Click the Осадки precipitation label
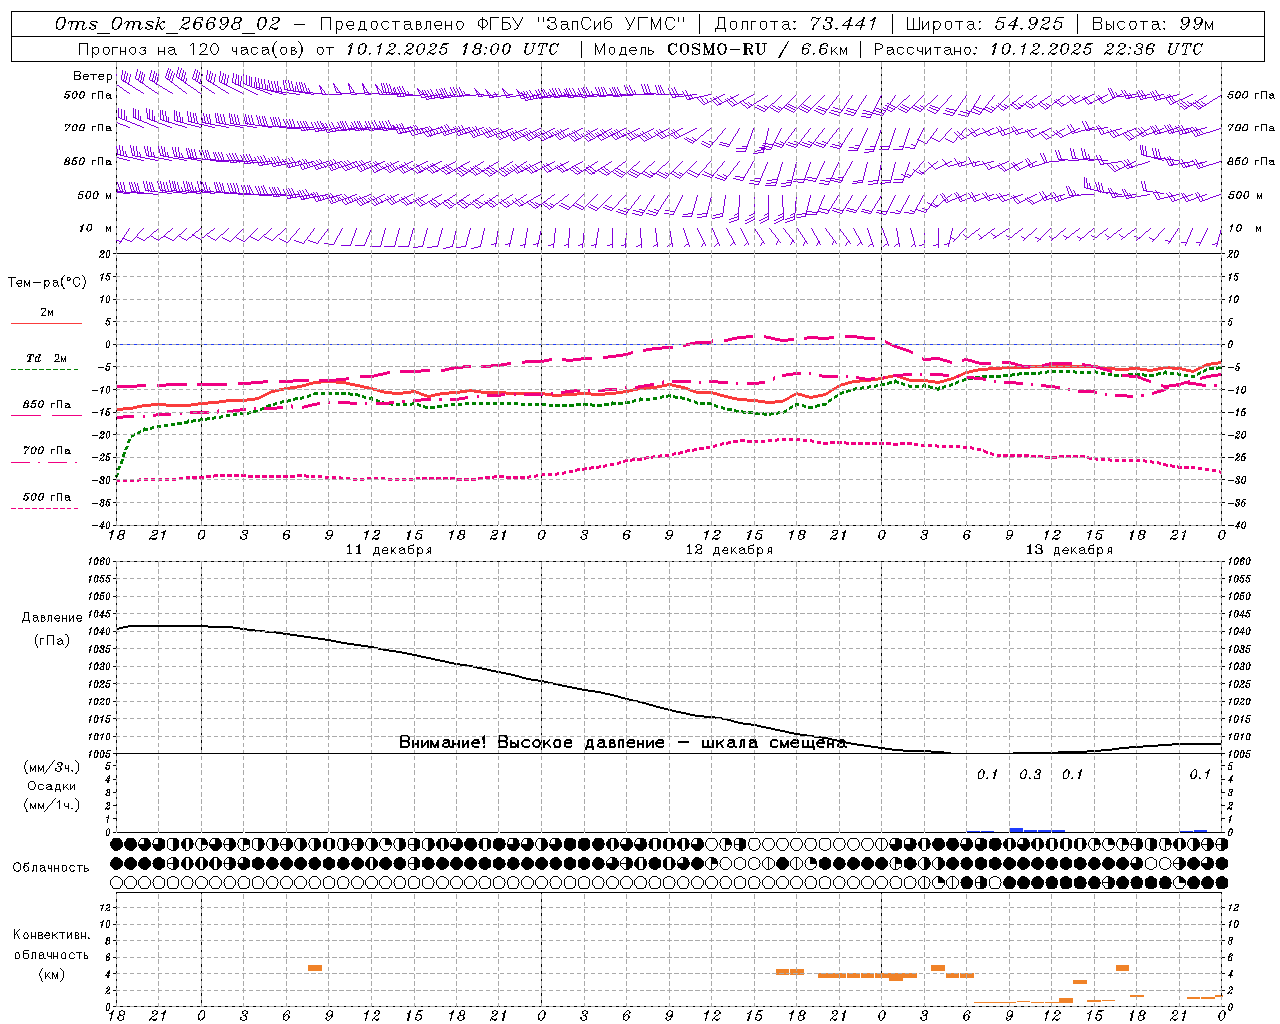 point(51,786)
